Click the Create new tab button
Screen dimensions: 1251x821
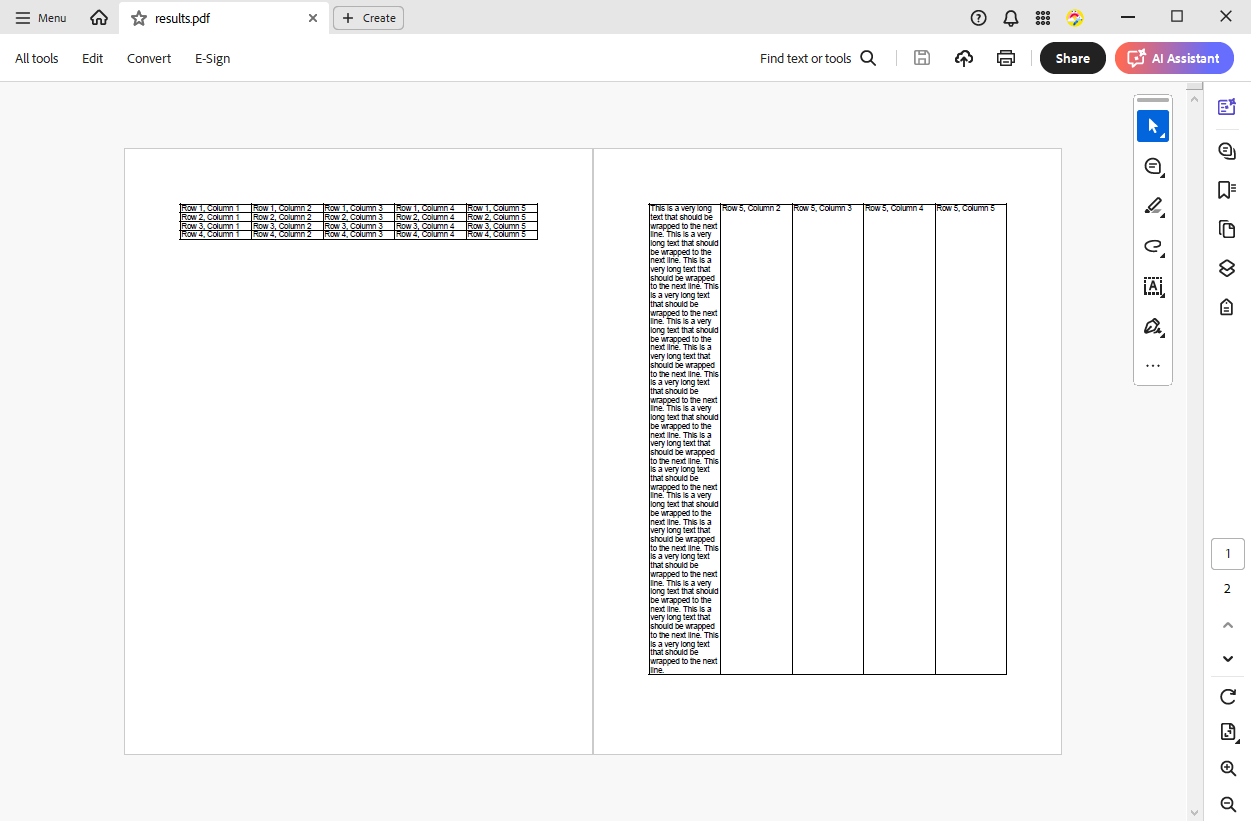coord(368,18)
